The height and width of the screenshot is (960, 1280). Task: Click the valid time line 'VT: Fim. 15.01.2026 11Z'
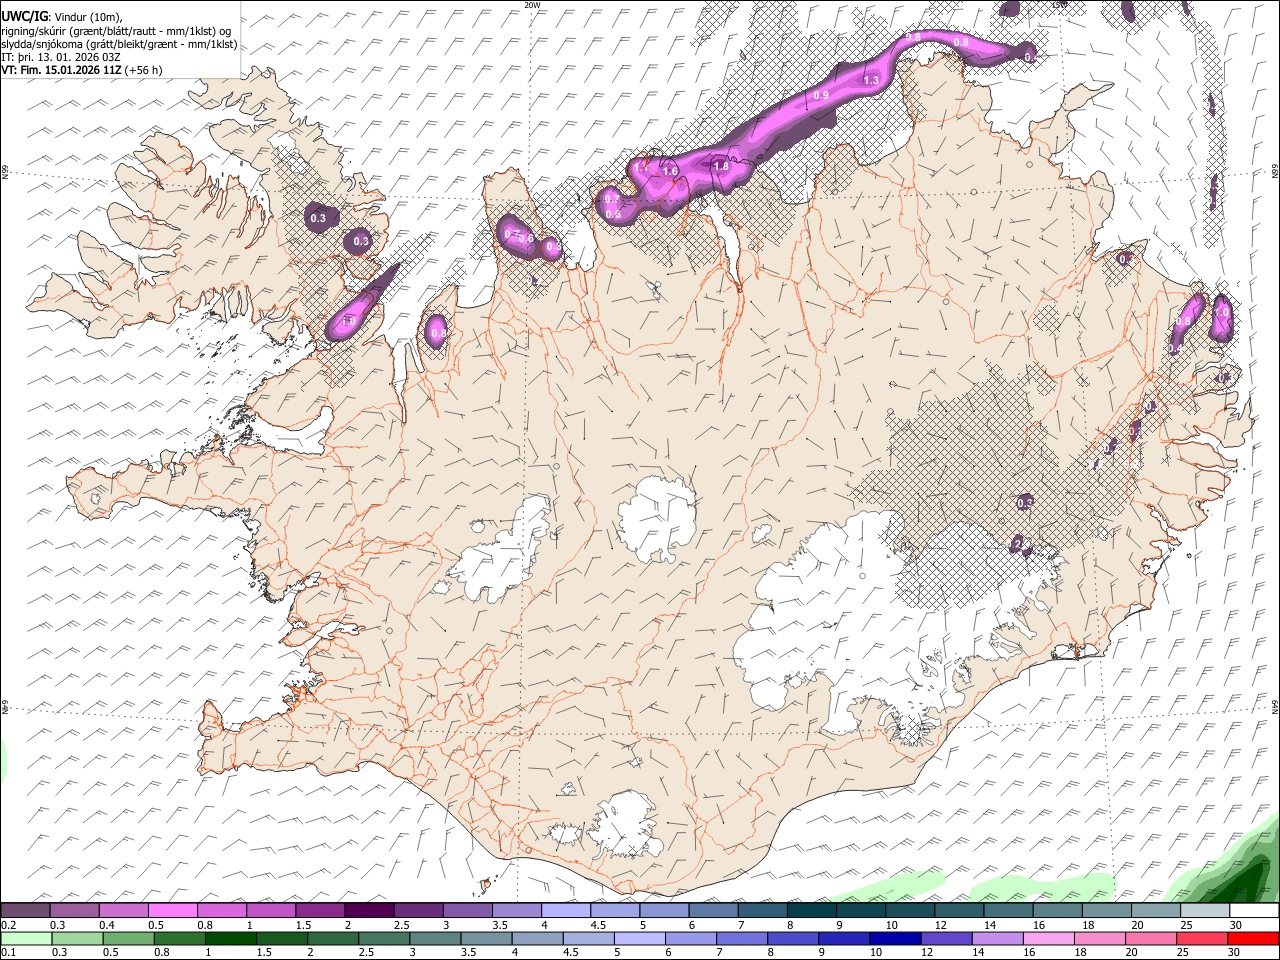(61, 70)
